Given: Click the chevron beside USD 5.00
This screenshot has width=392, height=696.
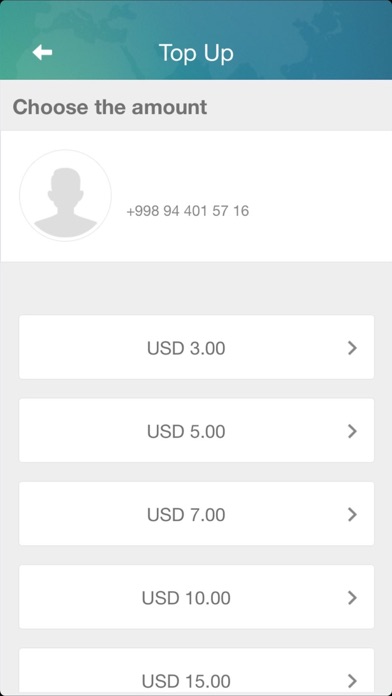Looking at the screenshot, I should [352, 431].
